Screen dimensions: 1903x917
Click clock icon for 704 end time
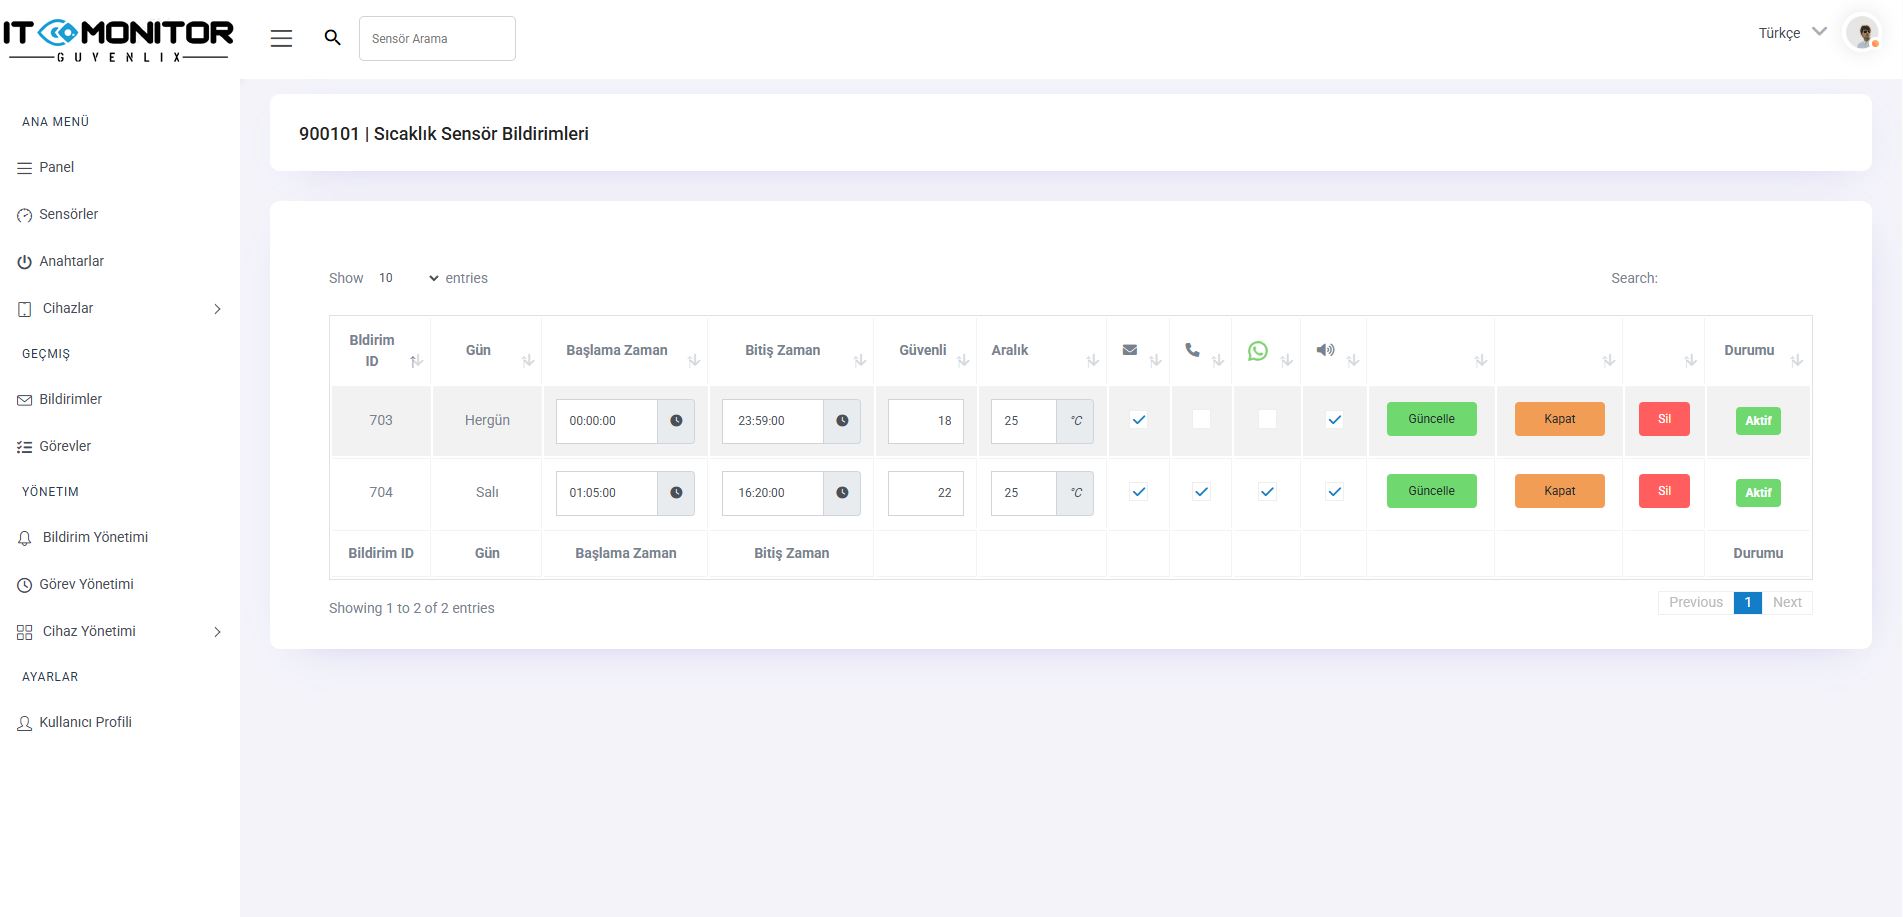[x=842, y=493]
